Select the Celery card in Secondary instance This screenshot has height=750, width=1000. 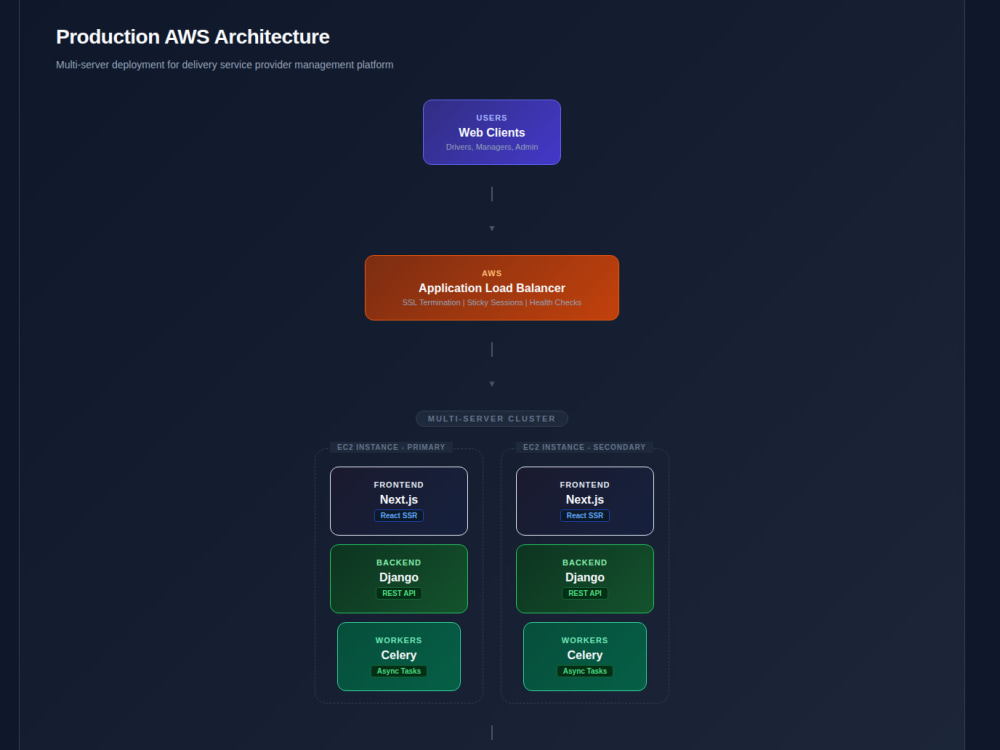pos(585,656)
